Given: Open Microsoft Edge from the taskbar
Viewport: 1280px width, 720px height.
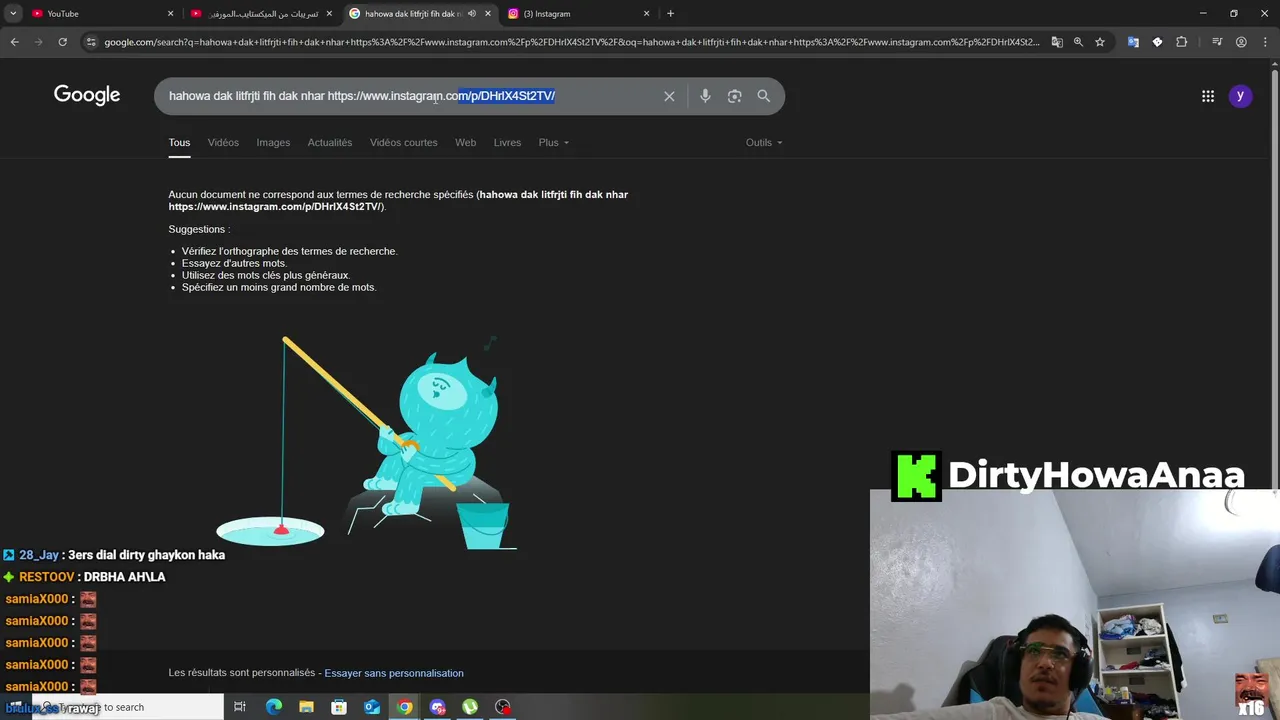Looking at the screenshot, I should click(274, 707).
